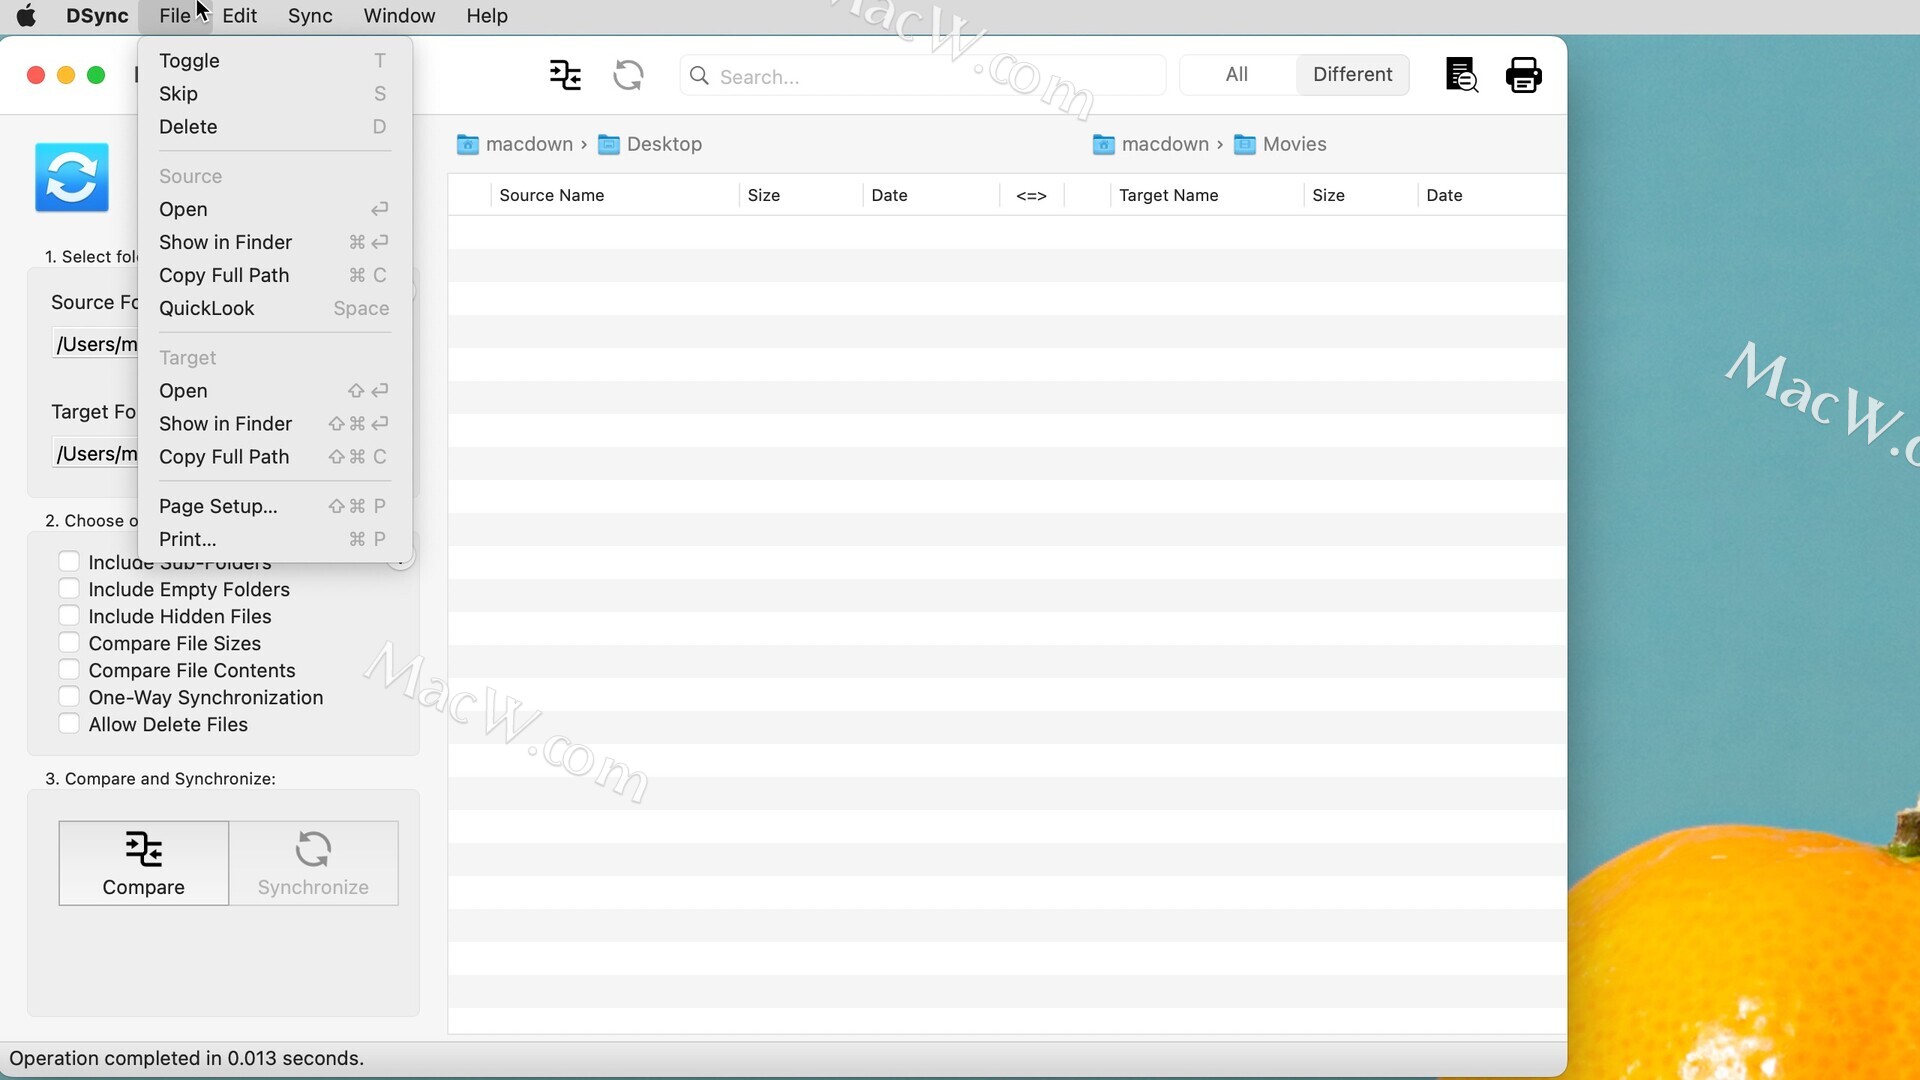The height and width of the screenshot is (1080, 1920).
Task: Choose Delete from the File menu
Action: click(x=274, y=127)
